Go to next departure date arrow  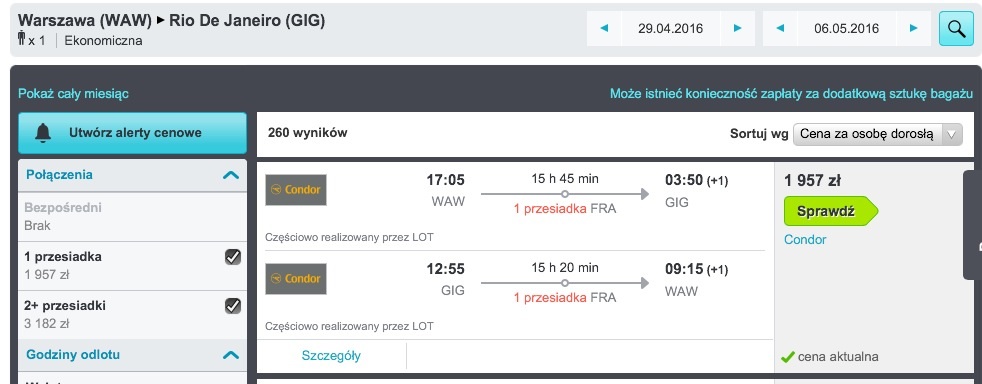[738, 28]
